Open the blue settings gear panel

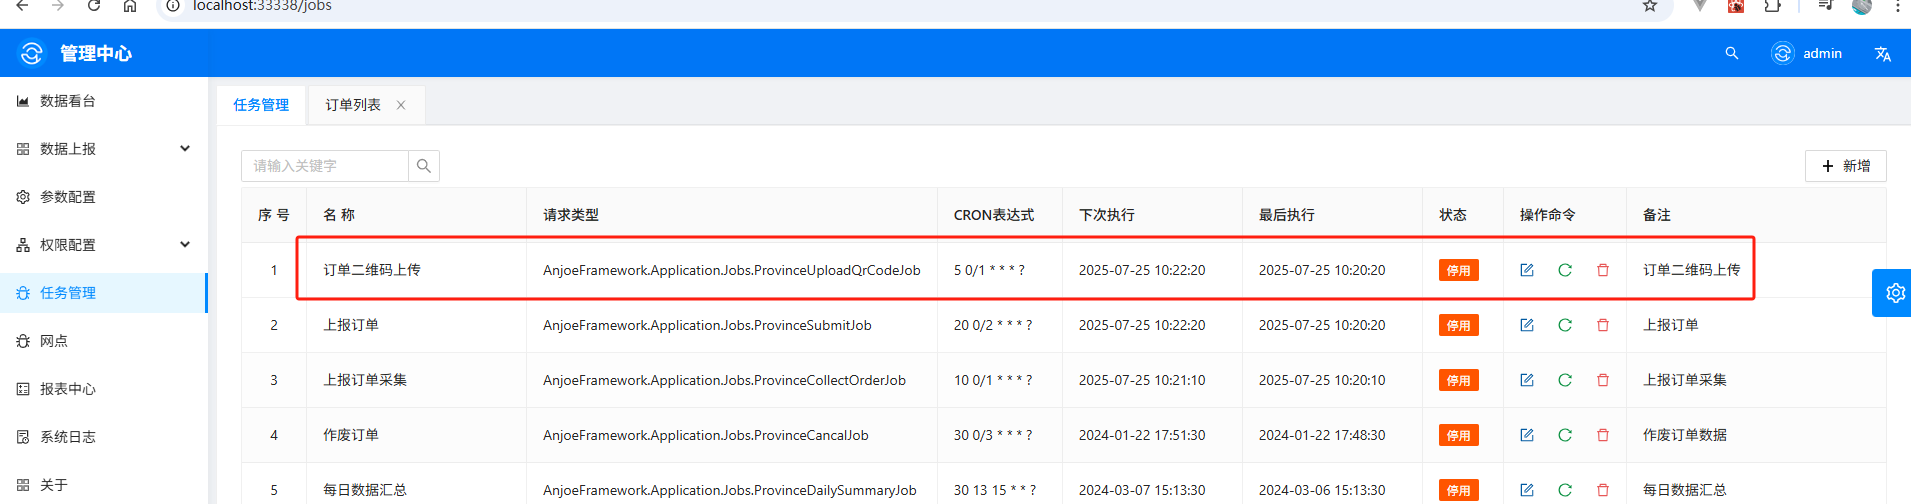(1894, 293)
